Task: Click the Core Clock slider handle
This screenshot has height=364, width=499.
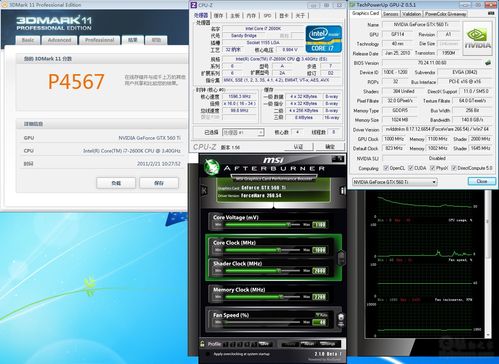Action: (279, 250)
